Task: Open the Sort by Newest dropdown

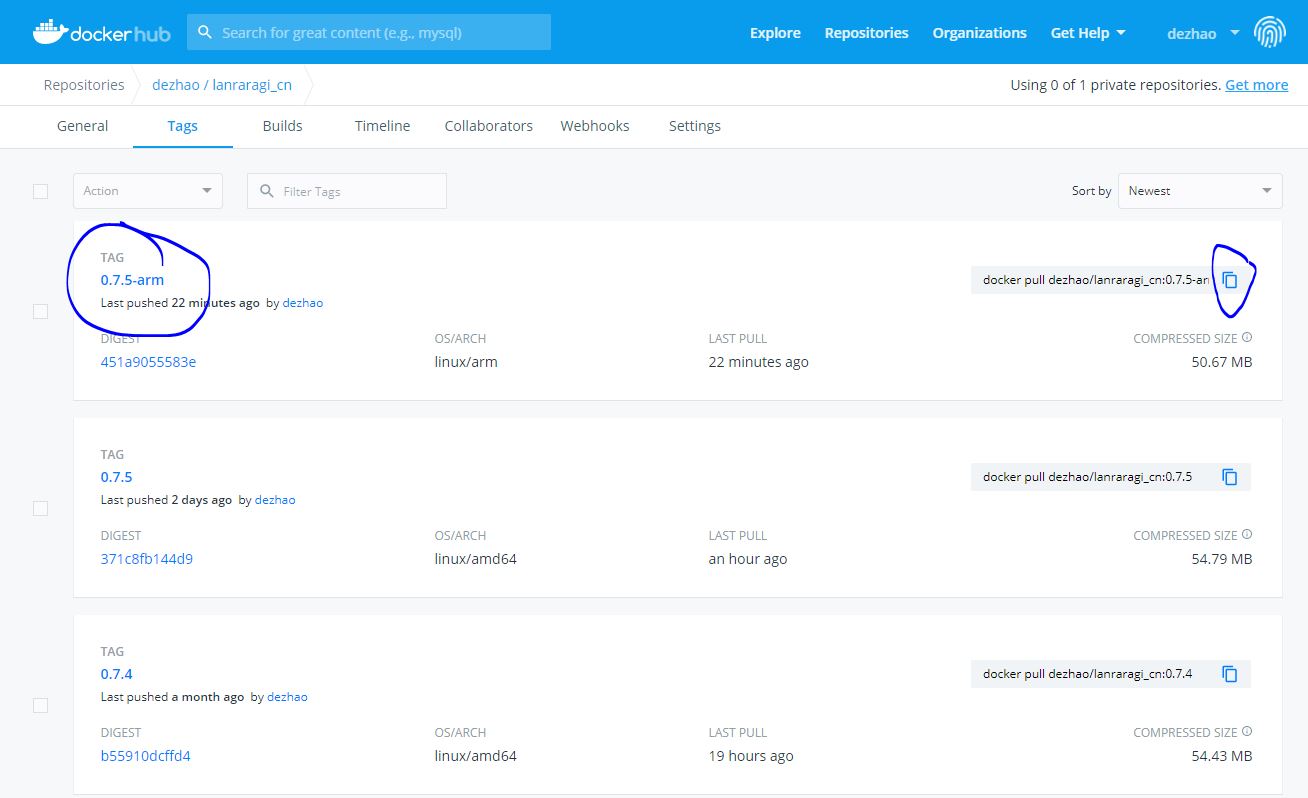Action: [1200, 191]
